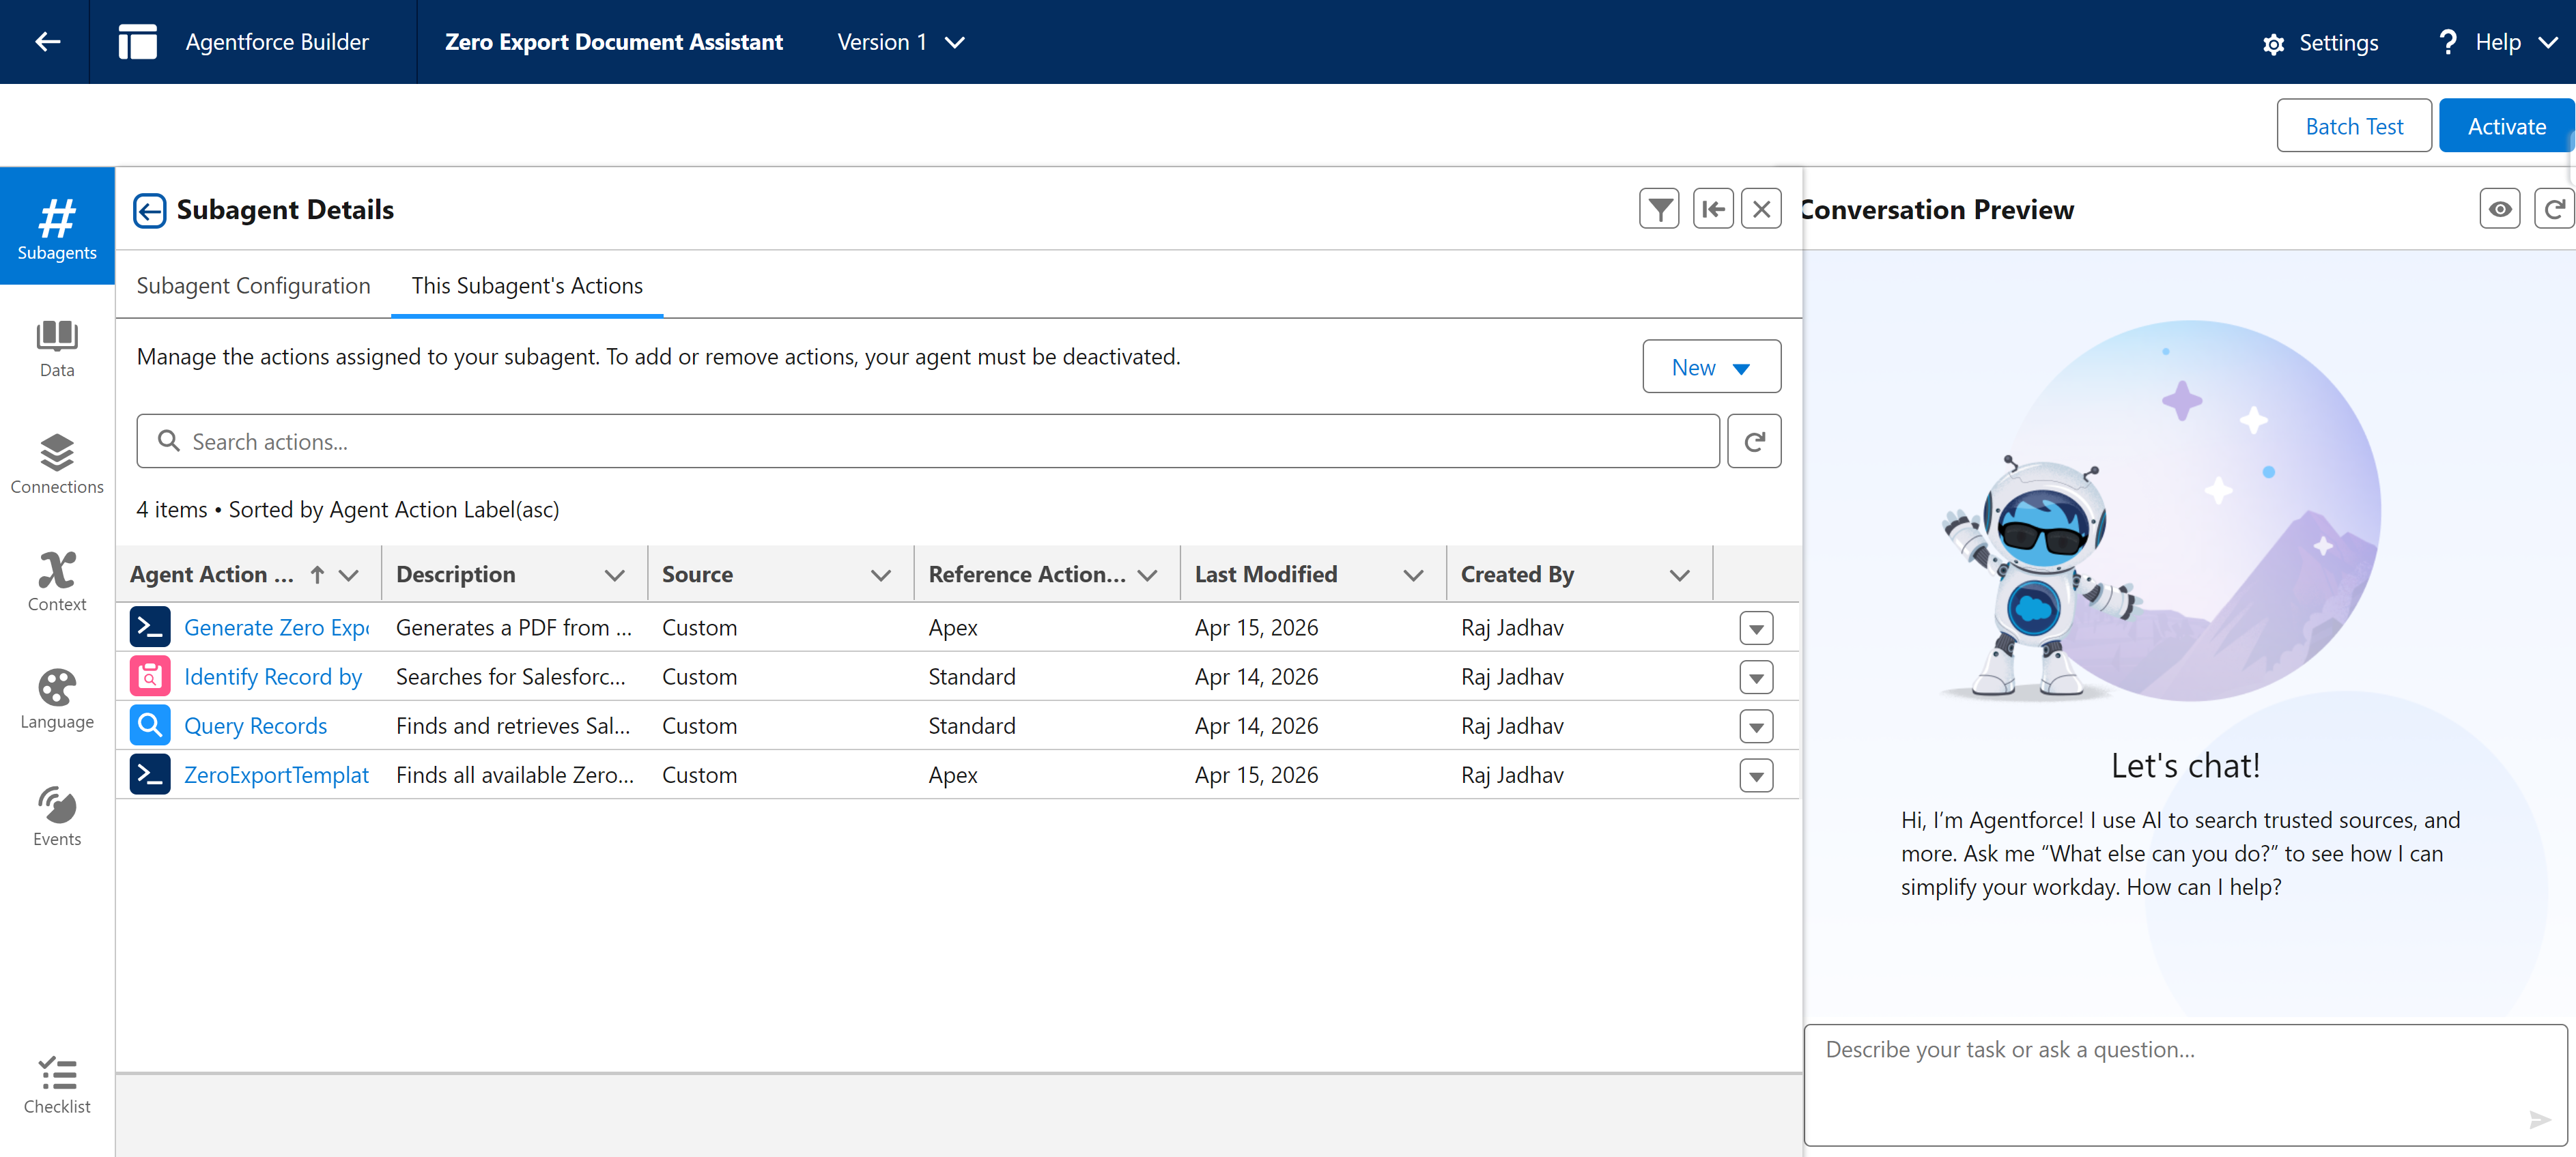The image size is (2576, 1157).
Task: Open the Checklist sidebar panel
Action: (x=57, y=1085)
